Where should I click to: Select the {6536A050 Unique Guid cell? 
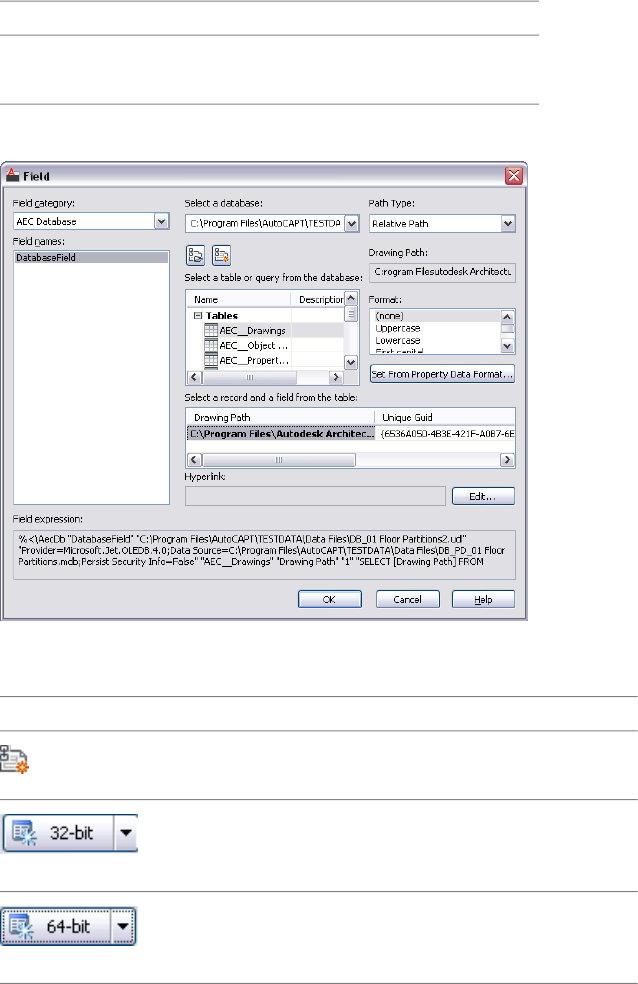[x=446, y=434]
